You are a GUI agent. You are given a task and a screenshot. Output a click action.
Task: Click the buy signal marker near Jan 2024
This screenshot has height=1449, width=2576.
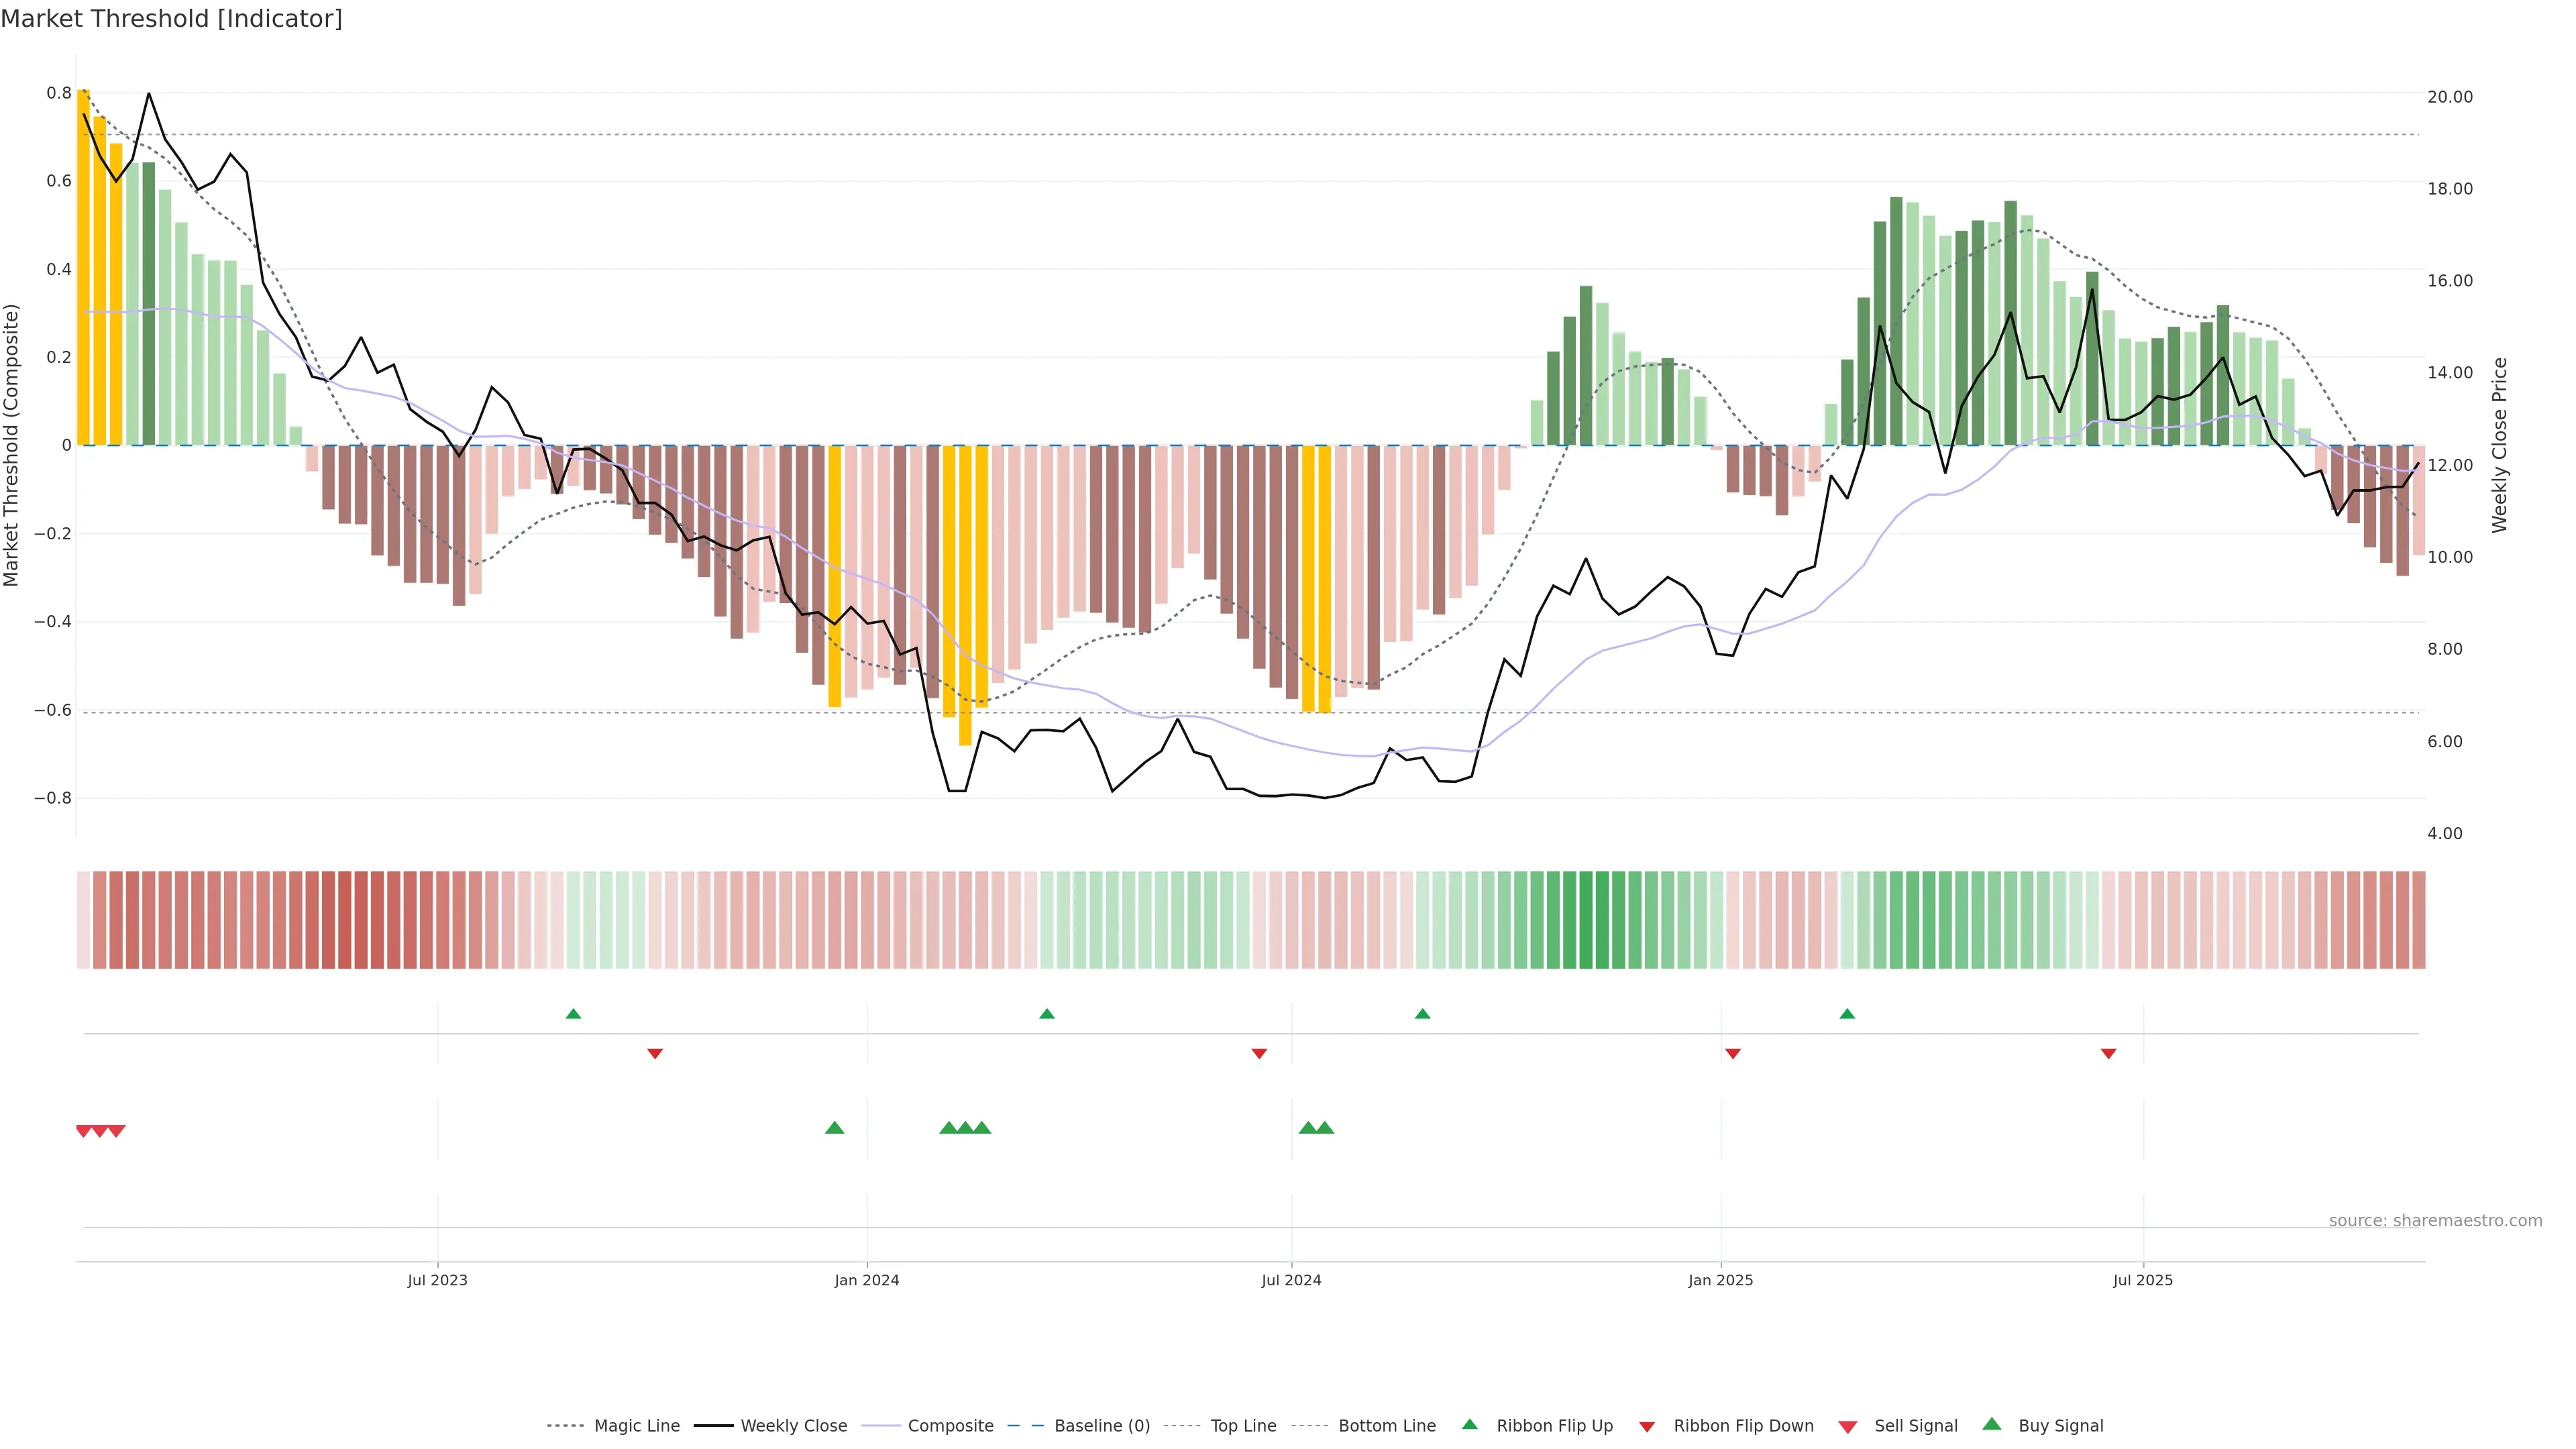pyautogui.click(x=835, y=1128)
